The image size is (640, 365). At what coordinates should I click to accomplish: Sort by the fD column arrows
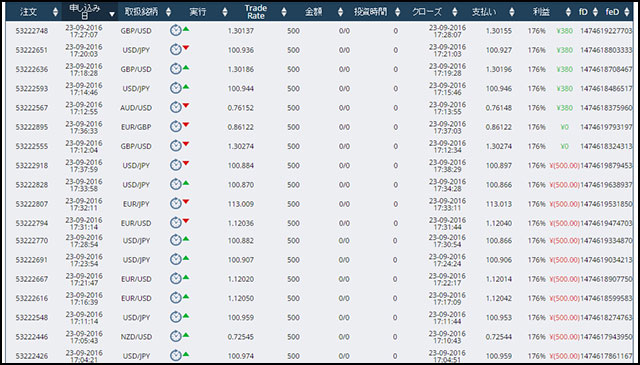[596, 12]
